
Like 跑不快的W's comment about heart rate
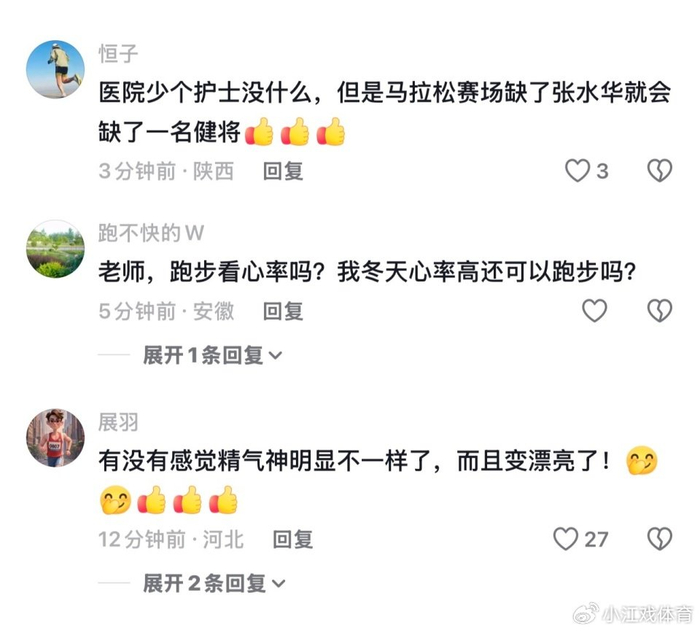tap(594, 311)
